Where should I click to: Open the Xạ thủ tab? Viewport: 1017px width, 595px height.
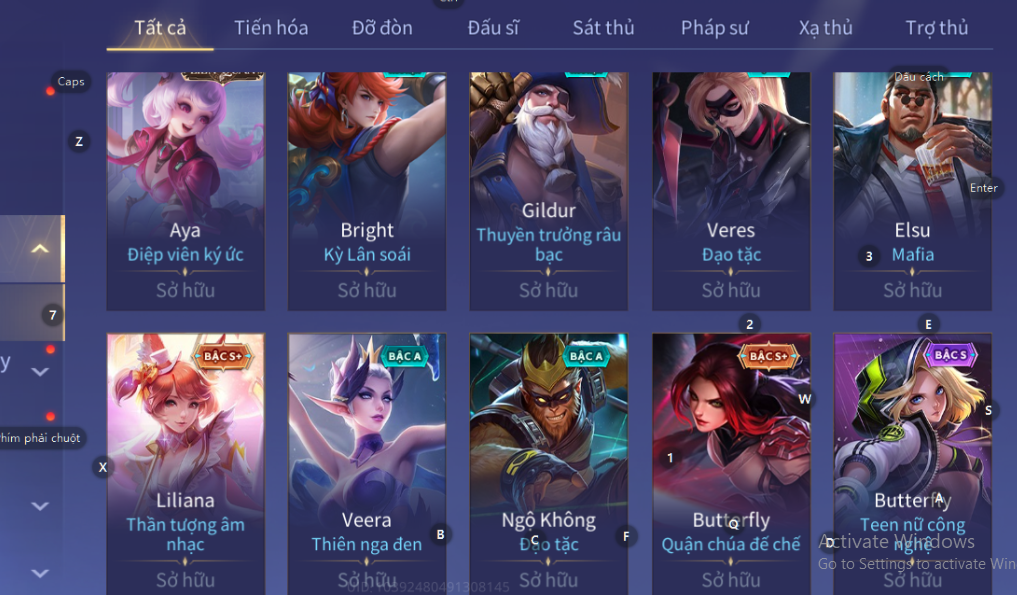tap(826, 28)
